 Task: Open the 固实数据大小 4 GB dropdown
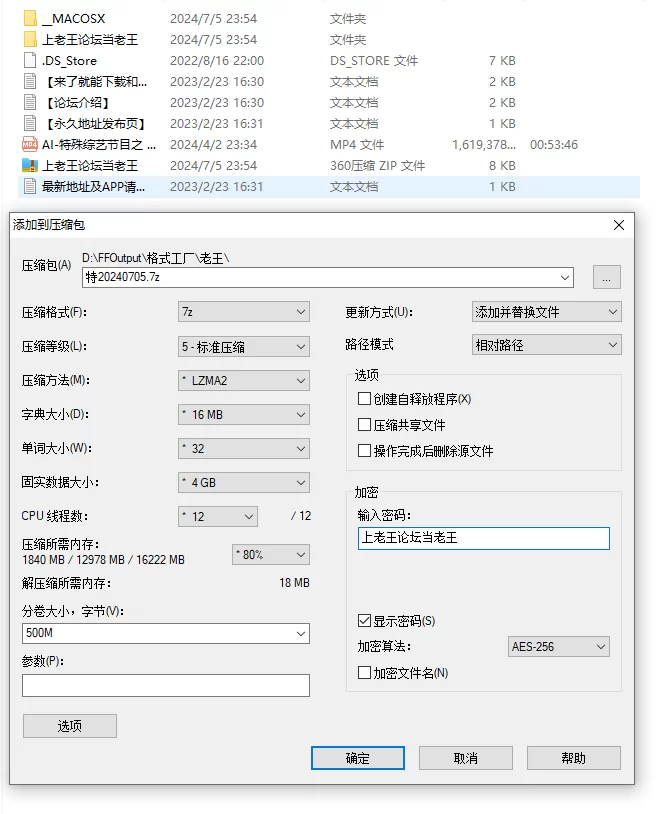(x=243, y=483)
